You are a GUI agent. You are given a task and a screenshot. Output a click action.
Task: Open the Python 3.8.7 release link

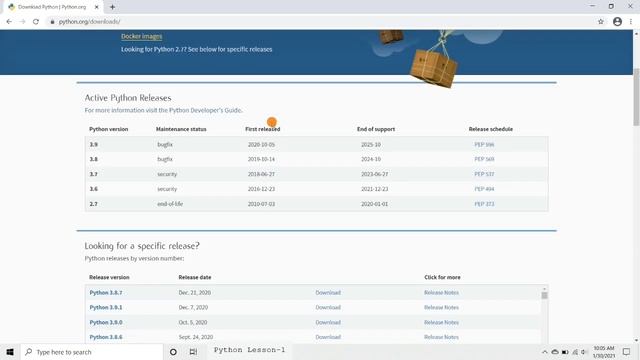coord(106,293)
